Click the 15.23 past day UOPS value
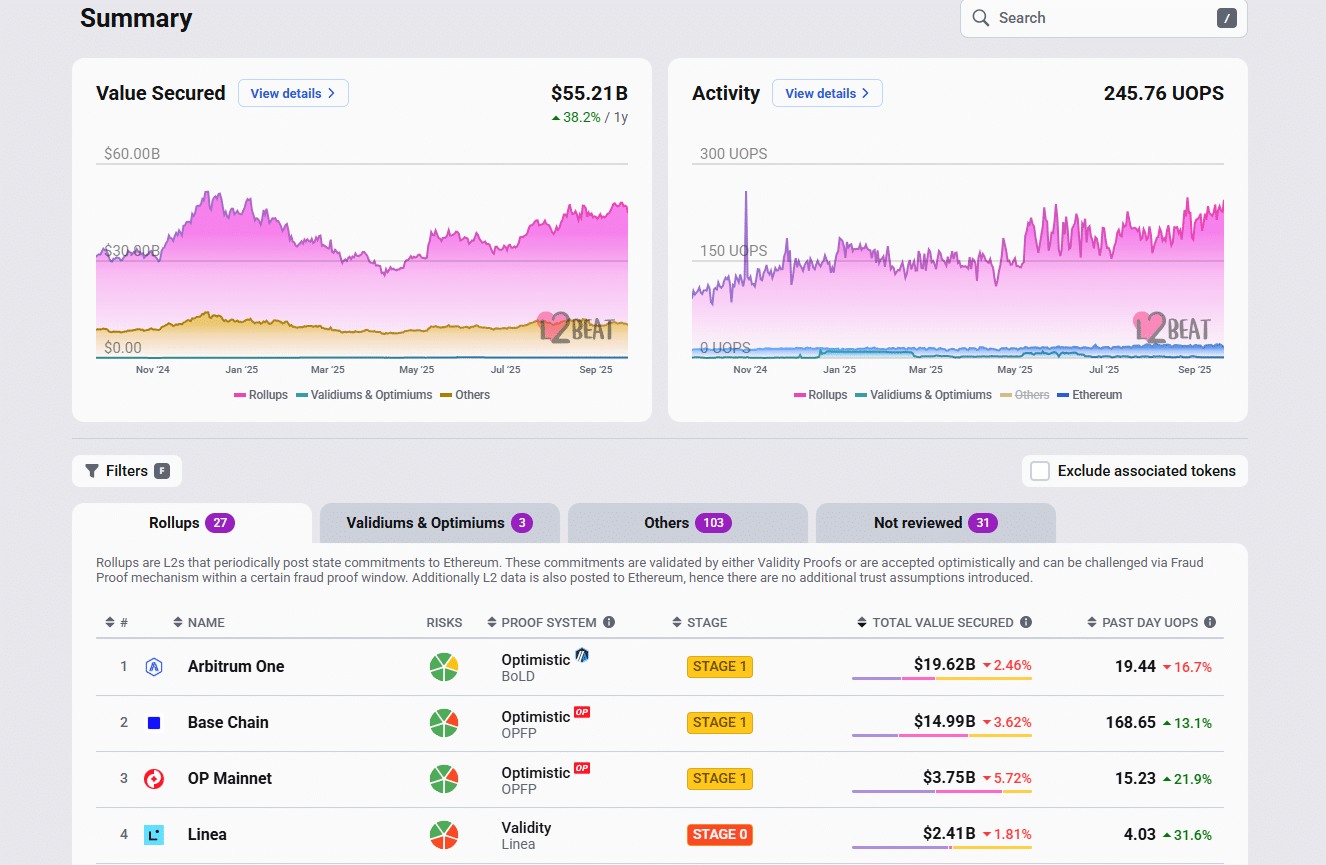This screenshot has width=1326, height=865. 1136,779
